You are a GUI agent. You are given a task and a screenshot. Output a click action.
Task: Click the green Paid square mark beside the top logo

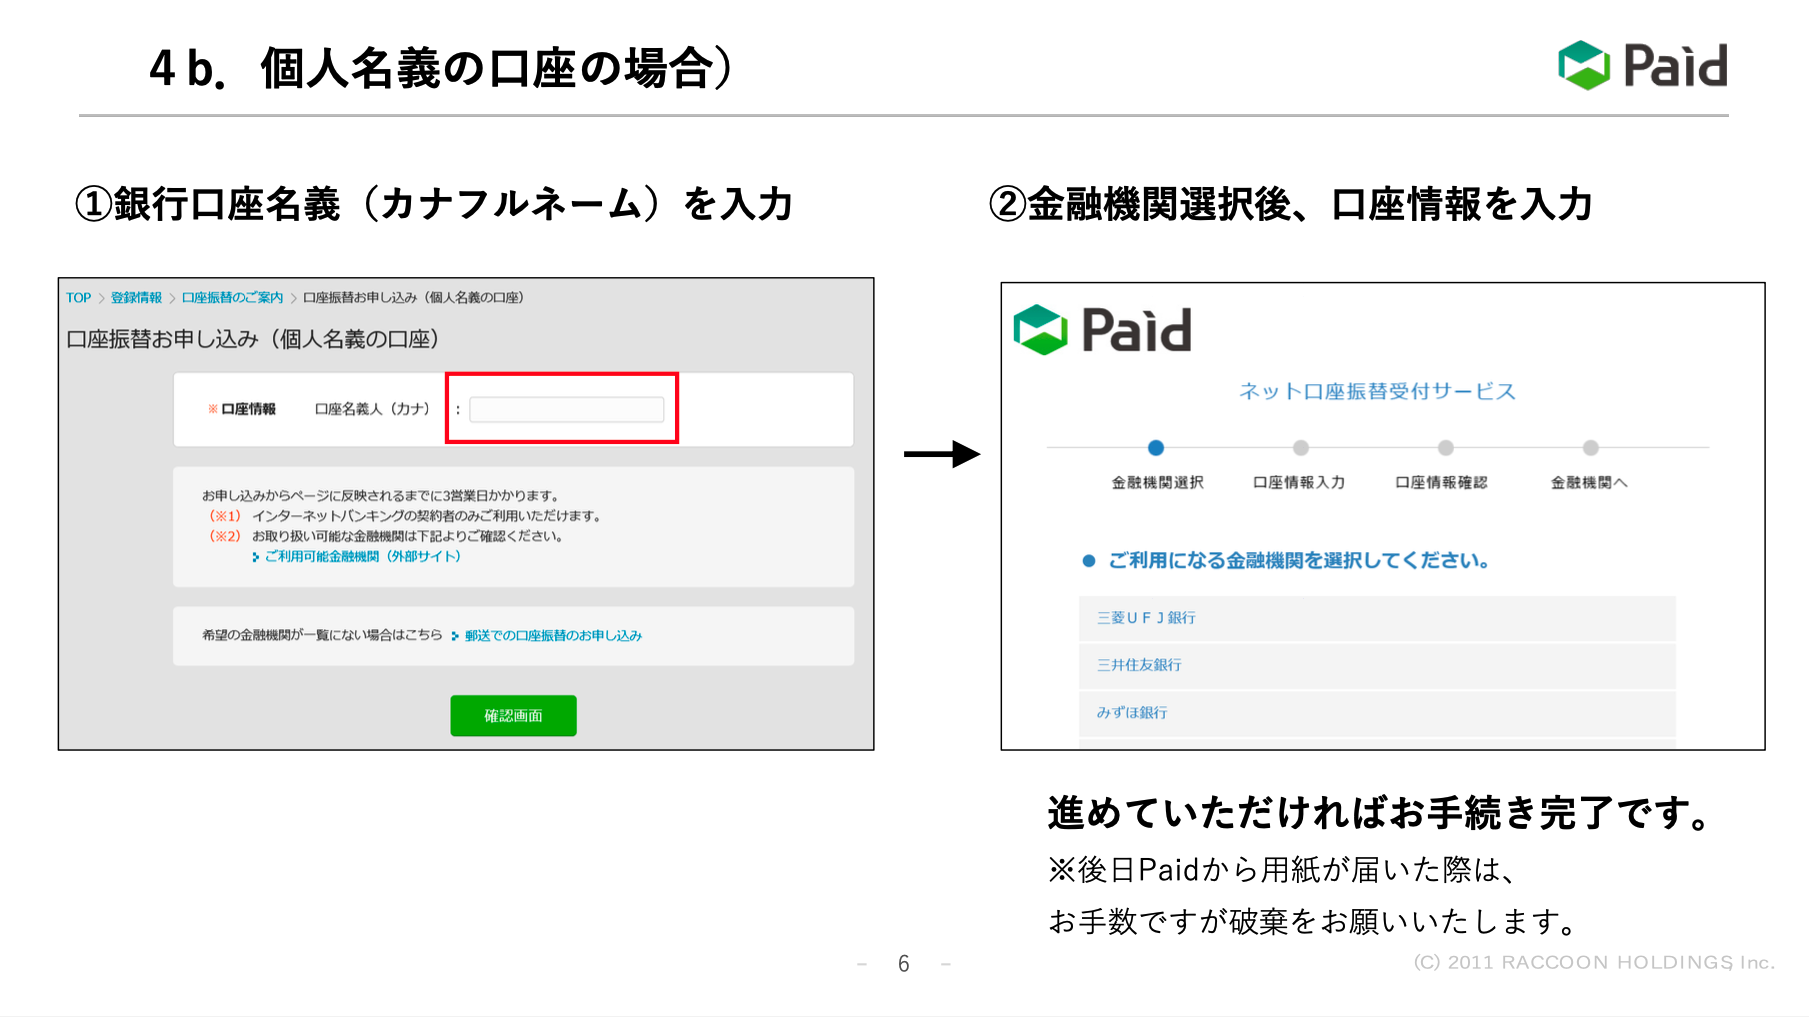1583,63
